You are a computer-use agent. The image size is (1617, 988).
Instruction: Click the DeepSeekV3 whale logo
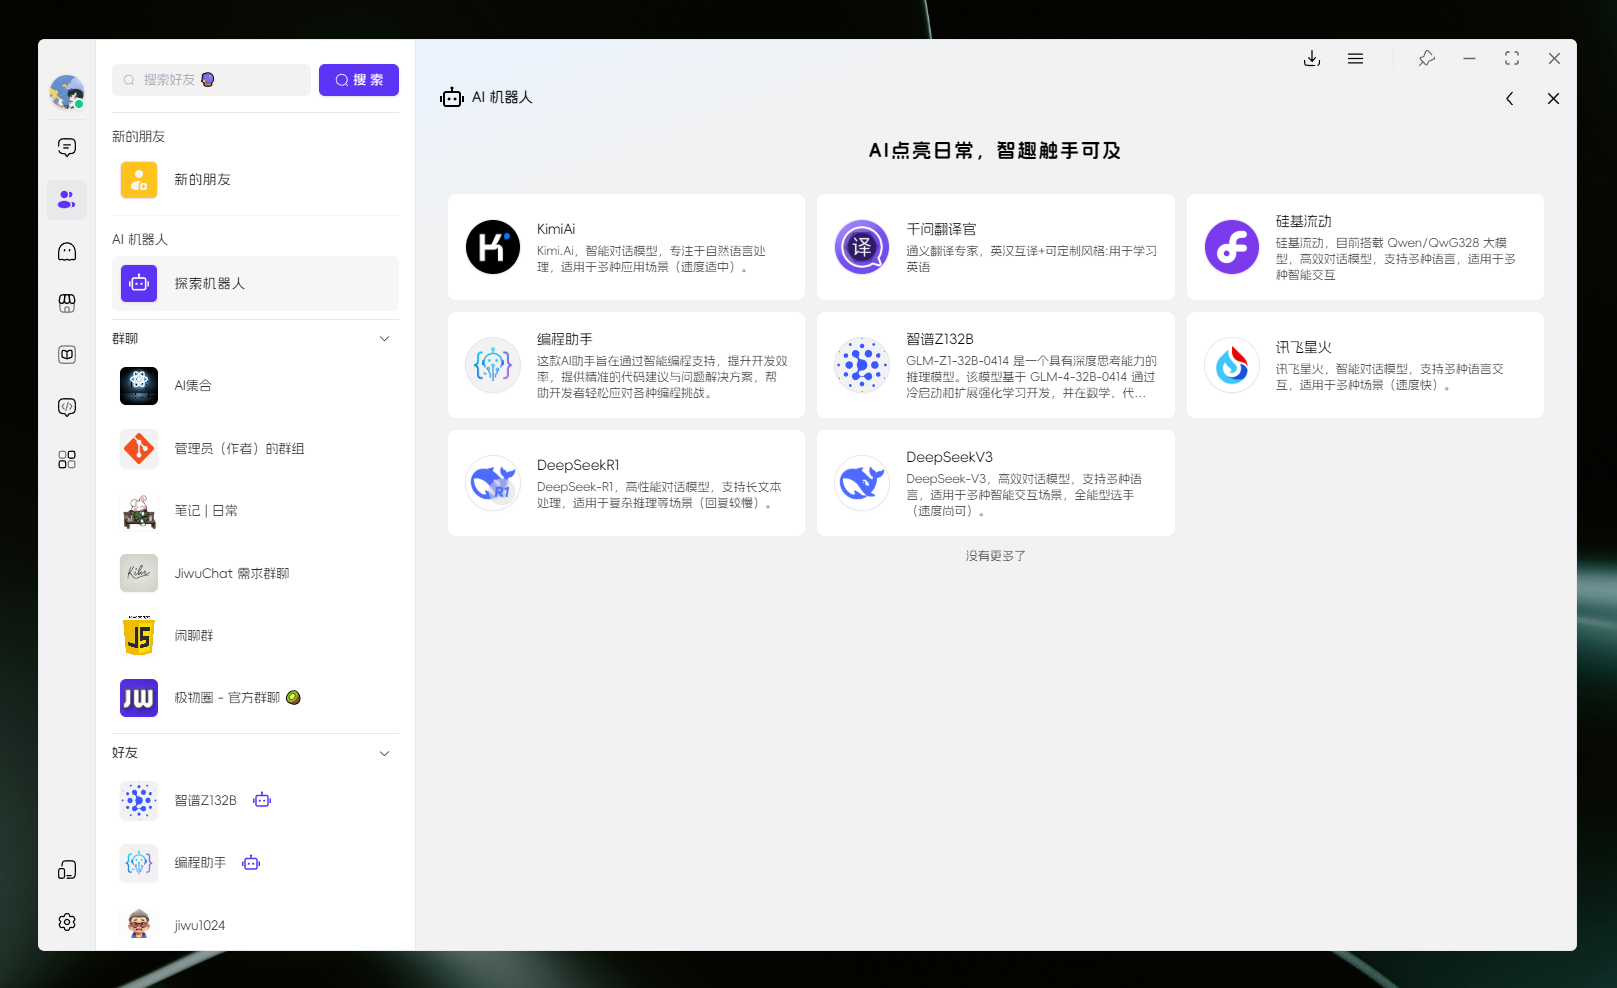click(x=862, y=483)
